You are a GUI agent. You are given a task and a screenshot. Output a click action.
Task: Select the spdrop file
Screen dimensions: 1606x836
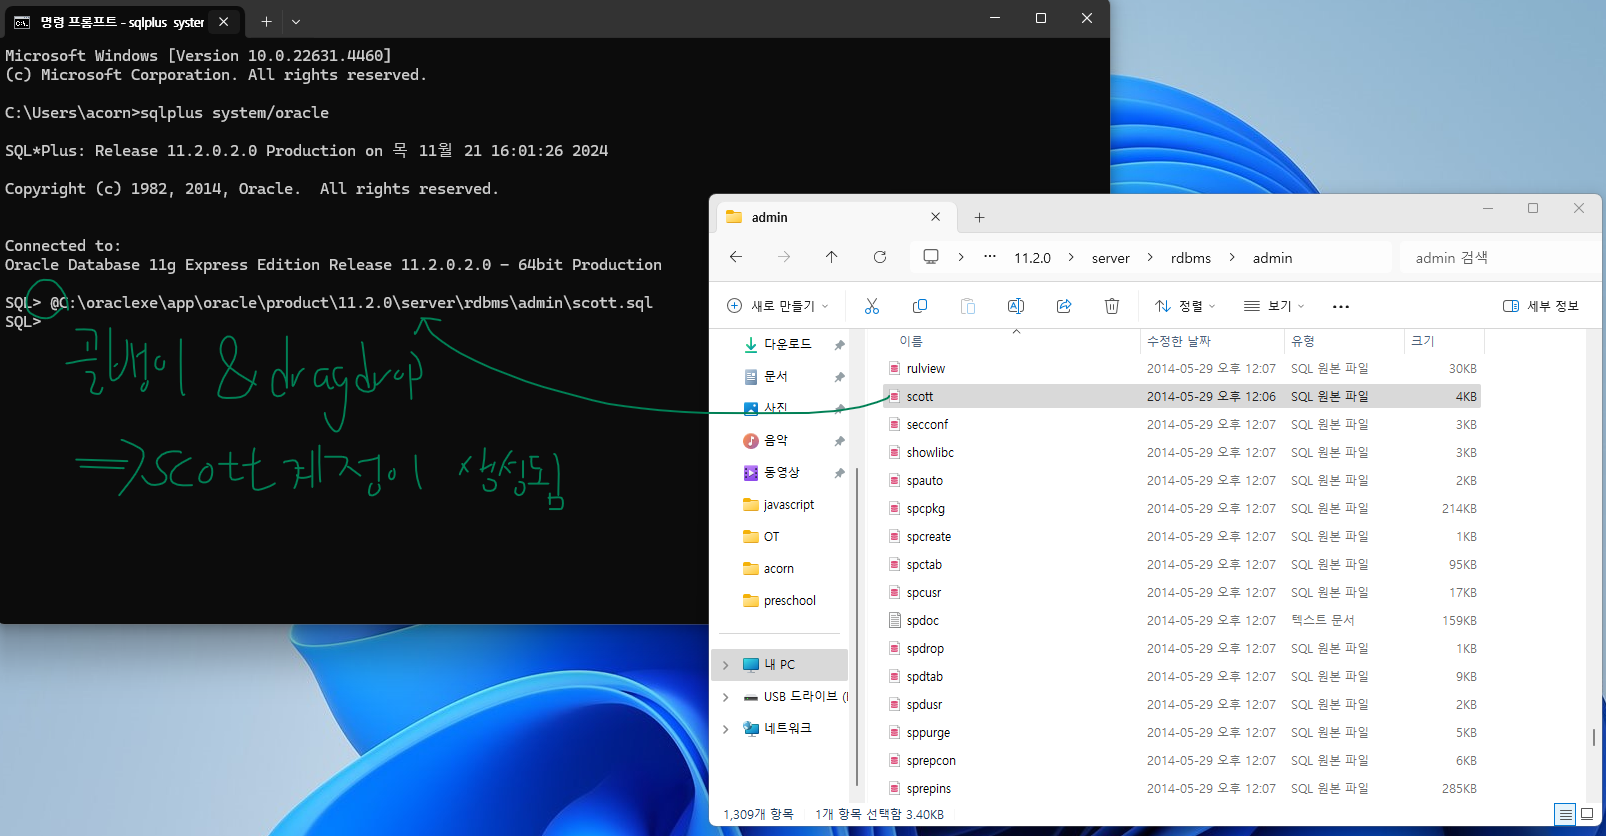[1182, 649]
